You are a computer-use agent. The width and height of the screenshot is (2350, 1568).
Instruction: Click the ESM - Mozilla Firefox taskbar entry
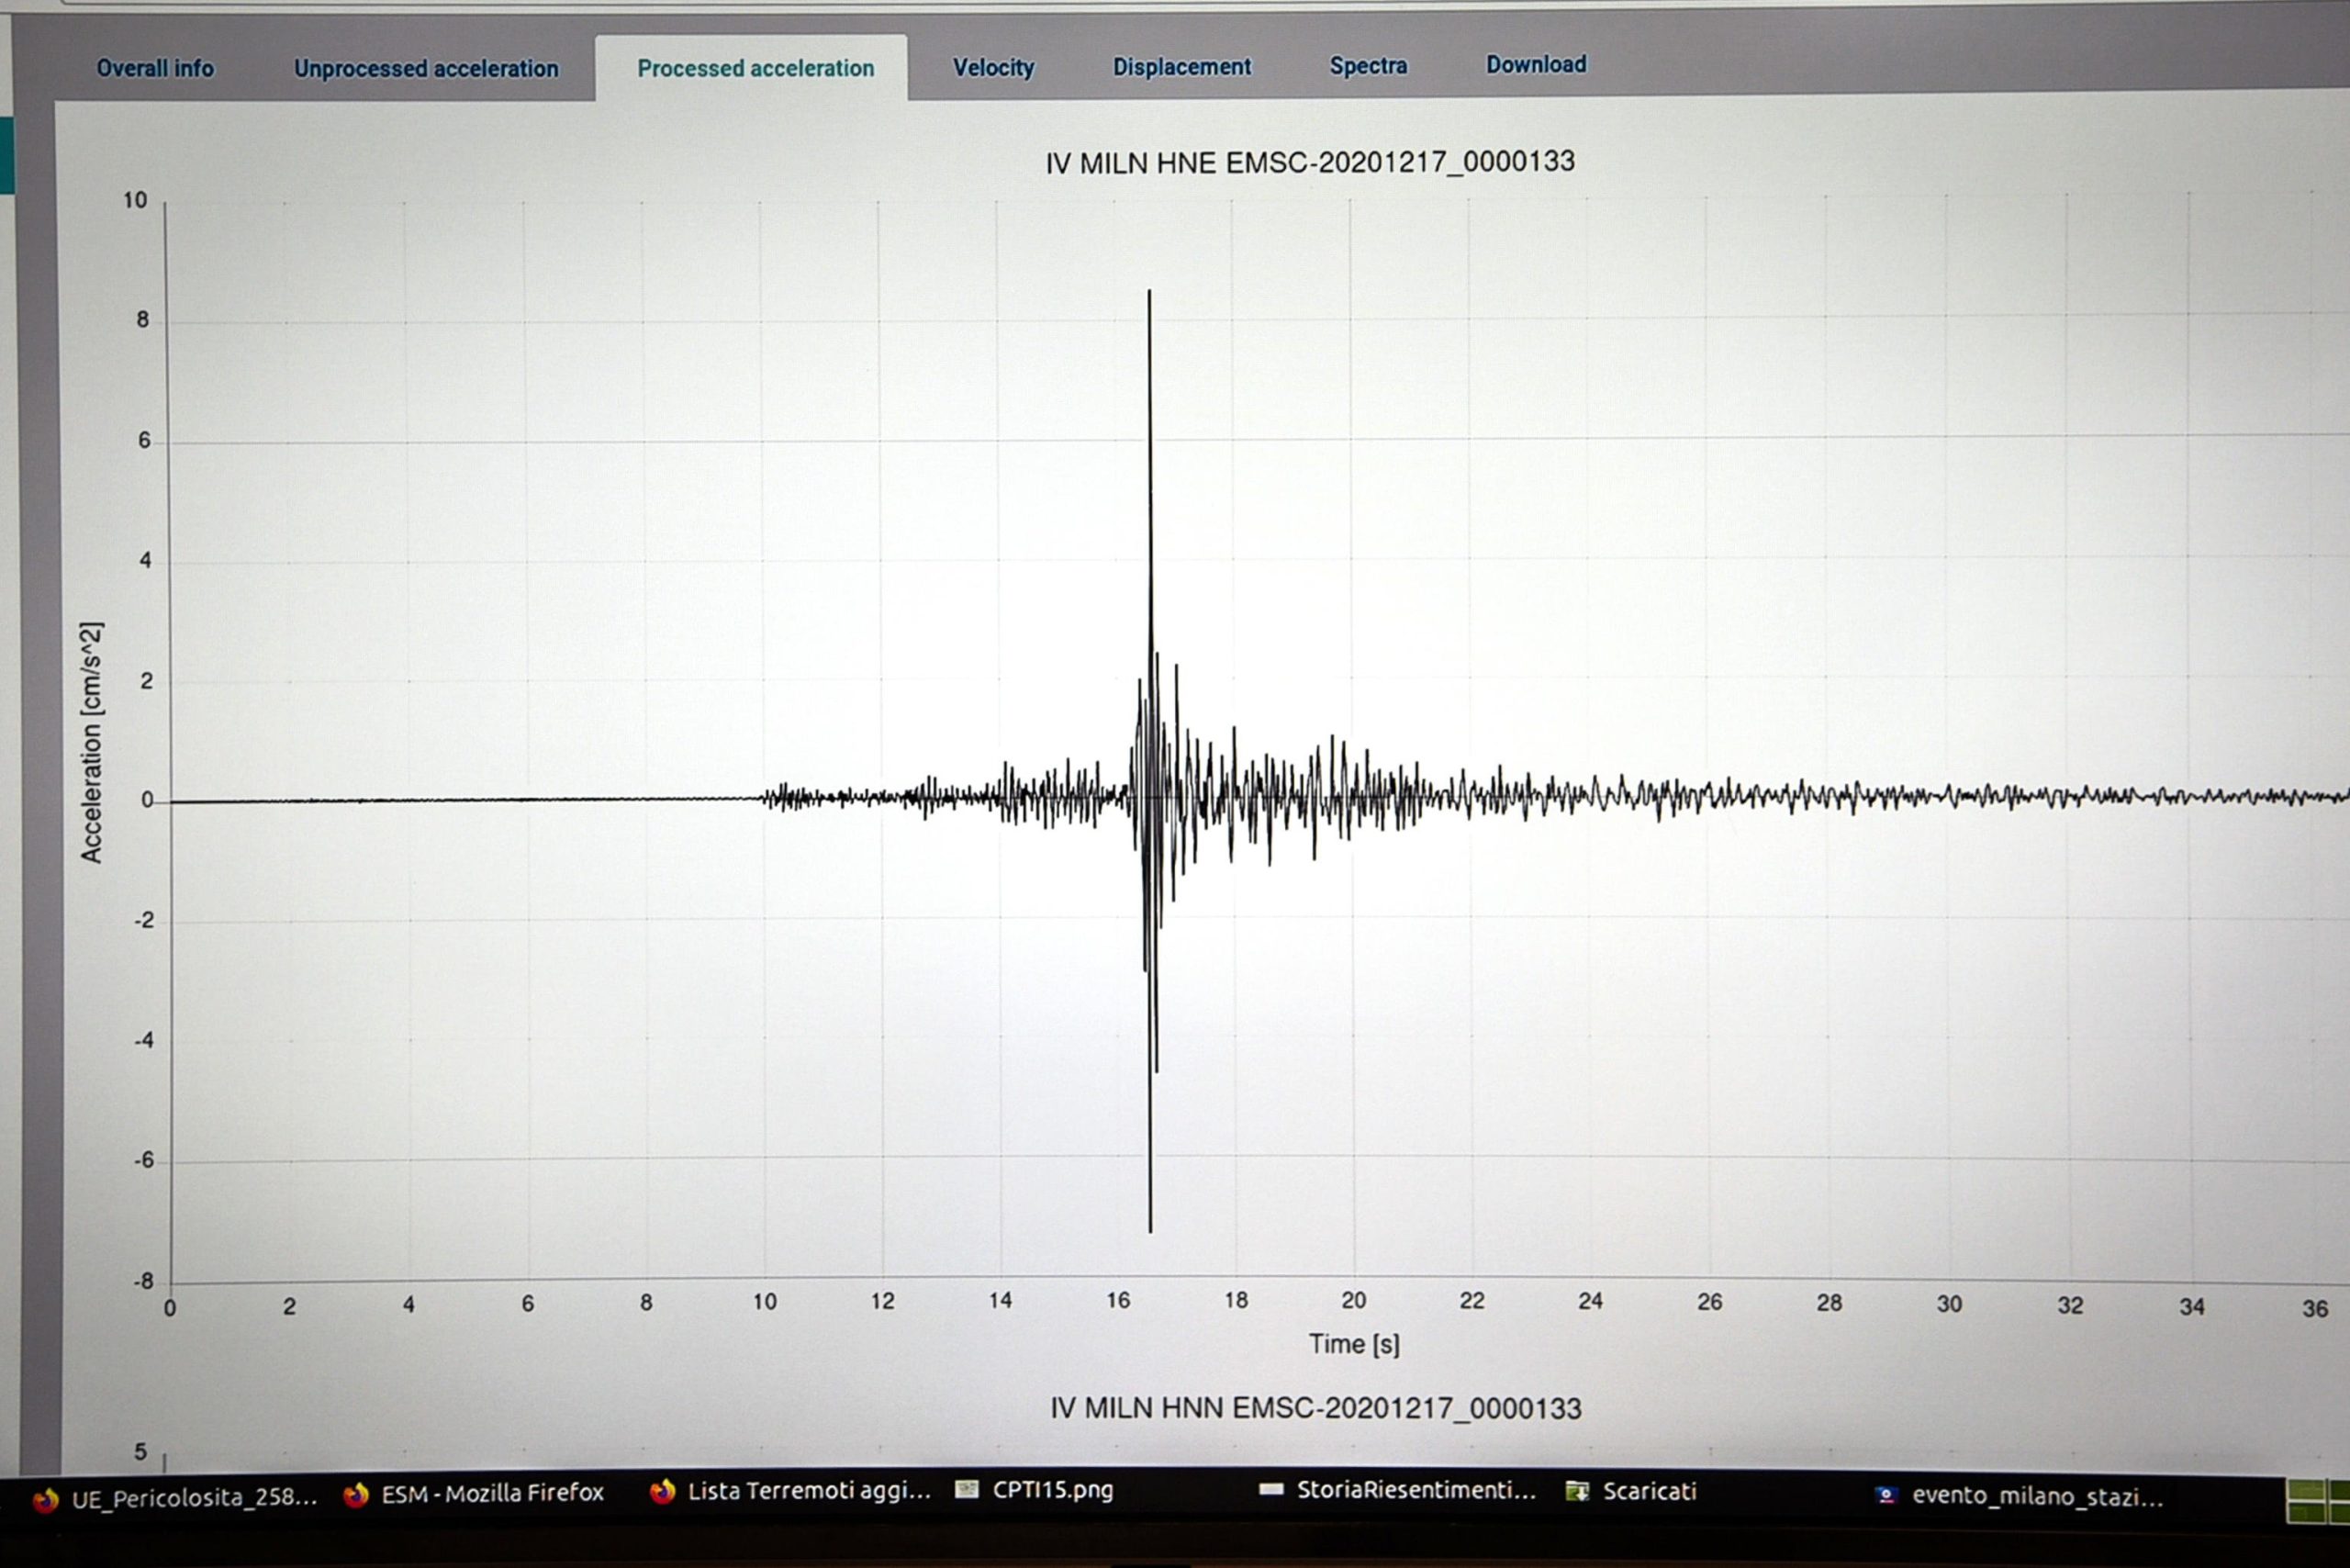(x=490, y=1491)
